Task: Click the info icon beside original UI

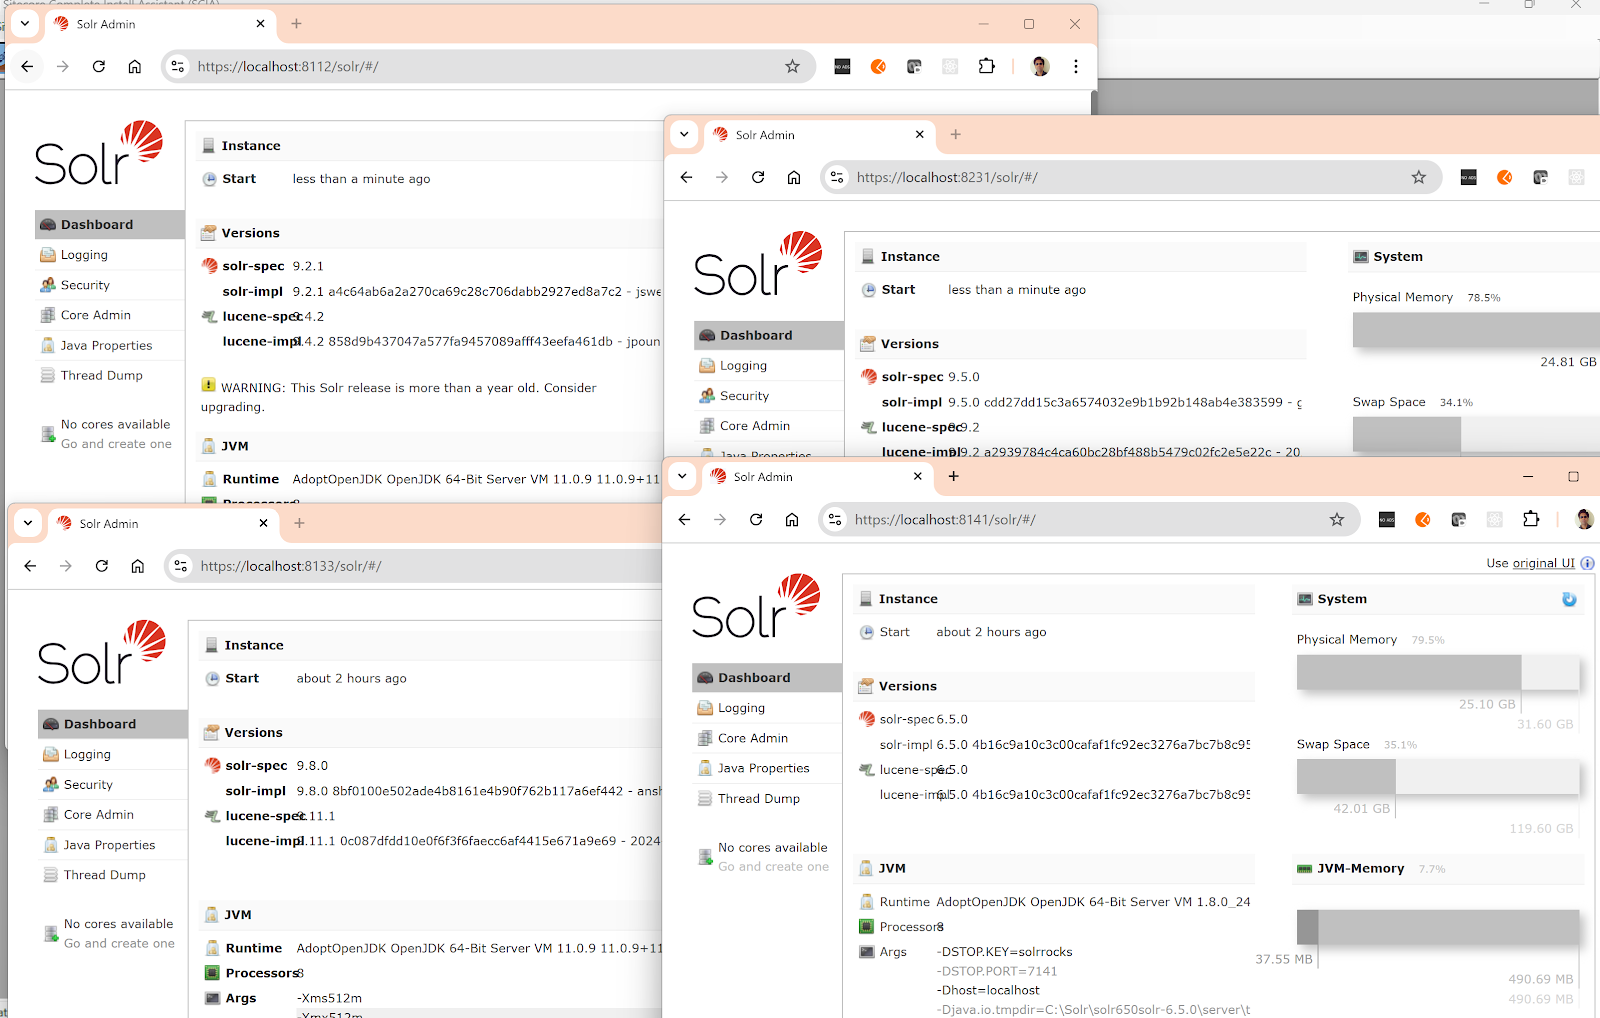Action: (x=1587, y=563)
